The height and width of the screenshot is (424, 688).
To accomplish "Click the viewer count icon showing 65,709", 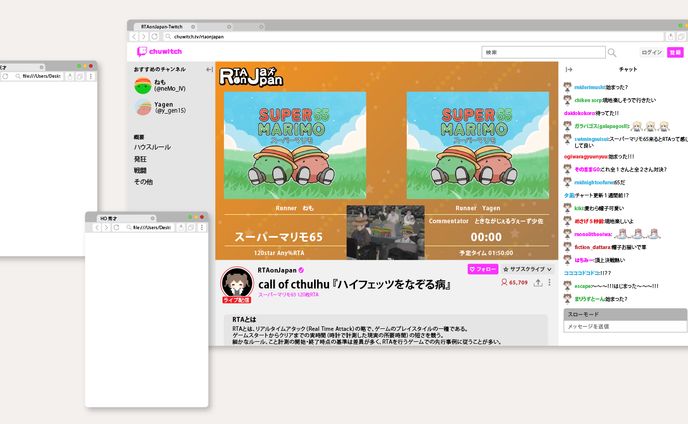I will click(x=504, y=282).
